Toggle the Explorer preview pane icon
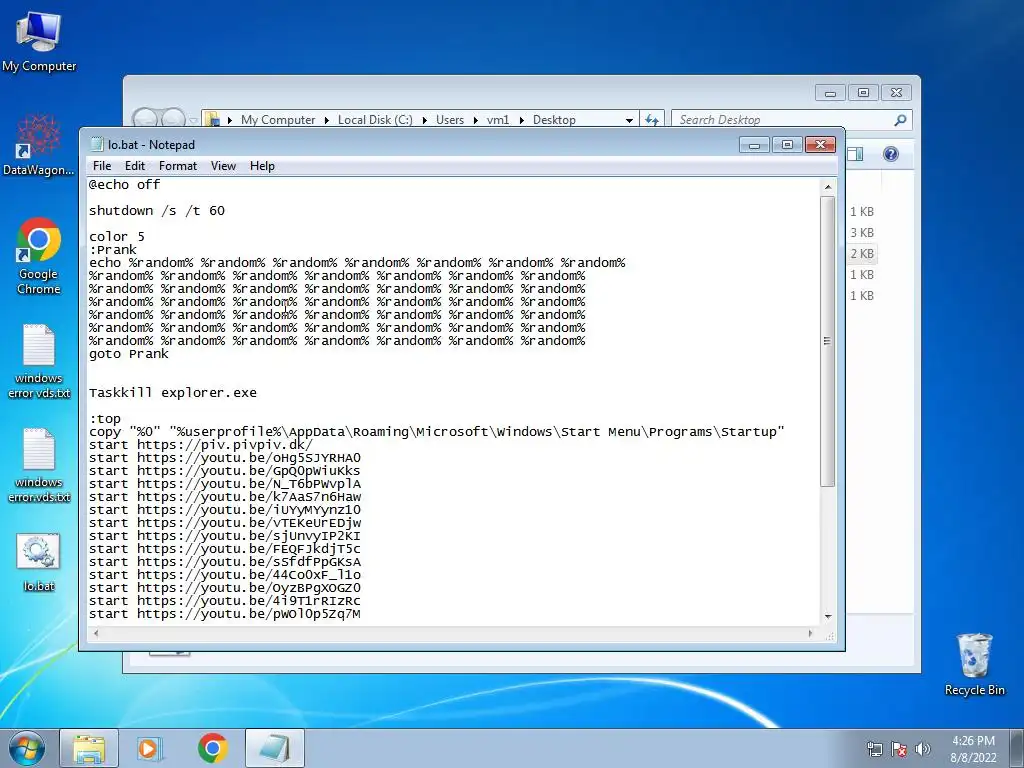Viewport: 1024px width, 768px height. point(855,154)
